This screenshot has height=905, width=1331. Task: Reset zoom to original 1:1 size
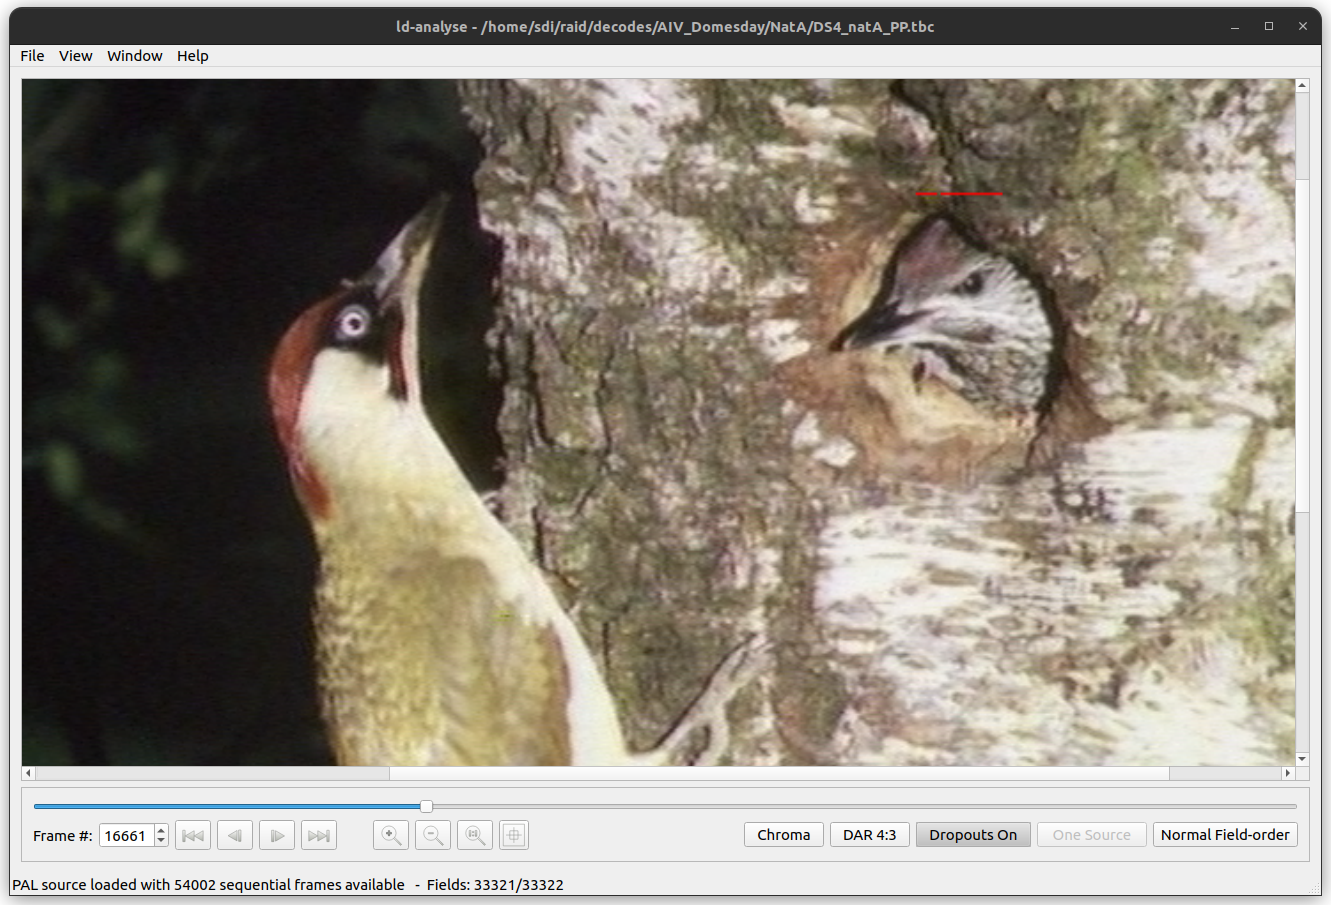click(x=475, y=835)
